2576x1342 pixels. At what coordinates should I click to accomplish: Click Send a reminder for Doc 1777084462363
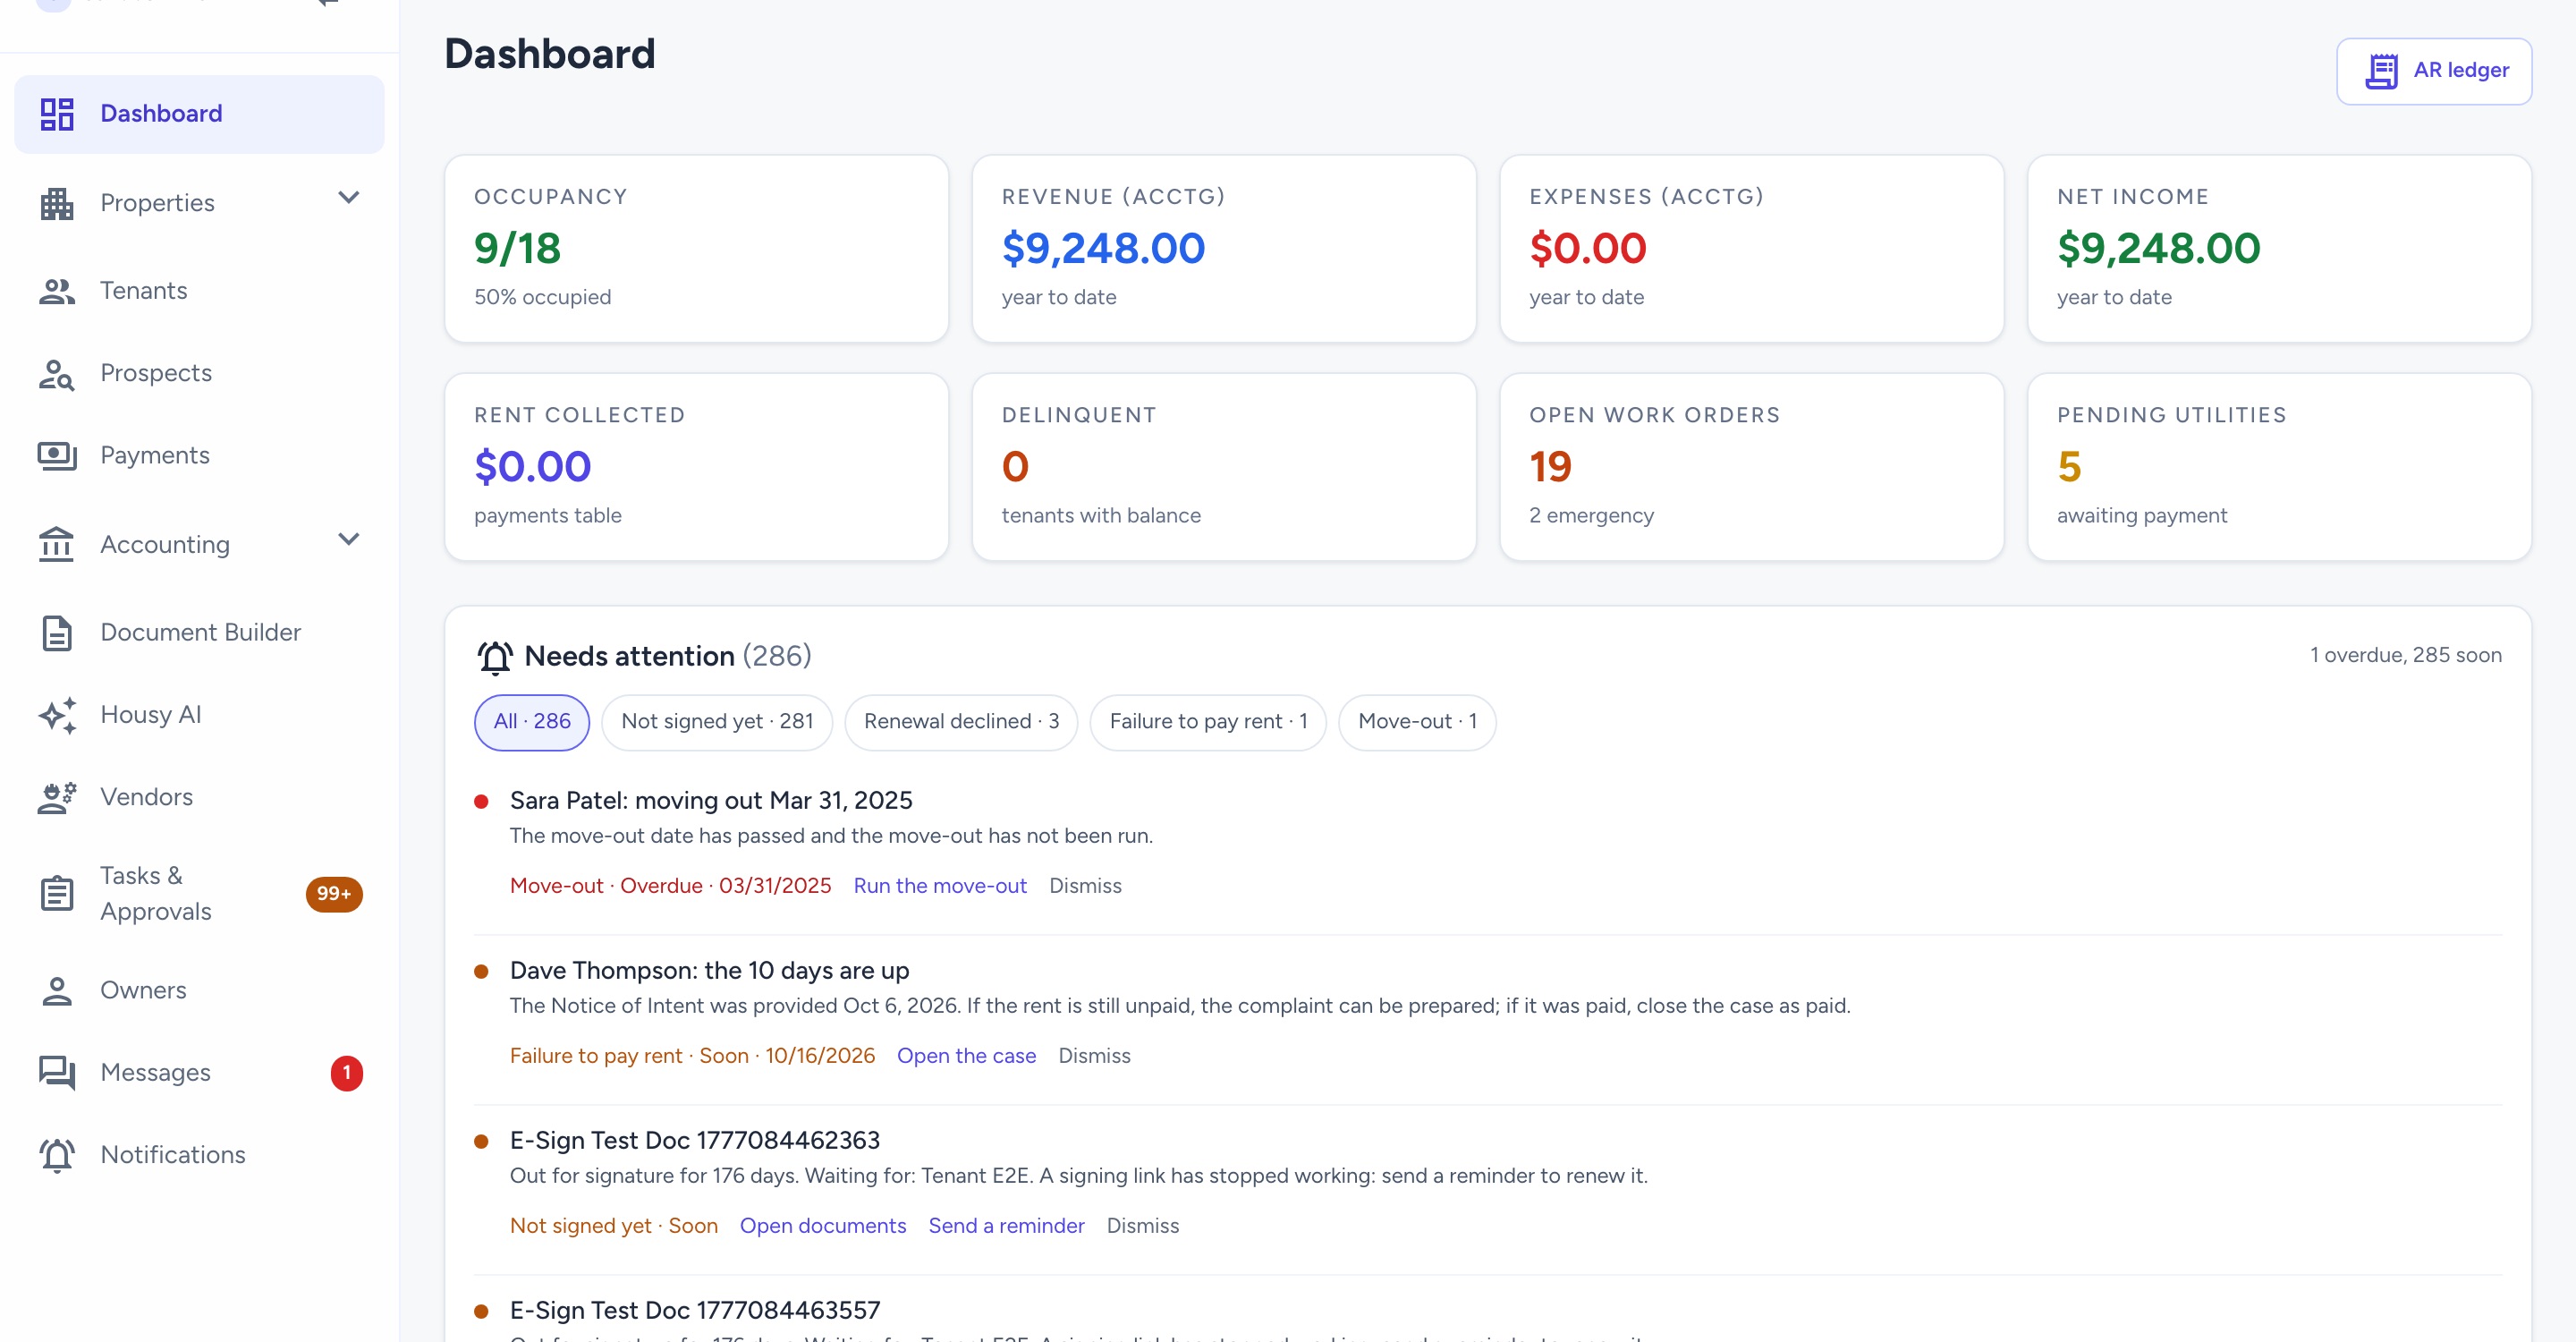[1006, 1226]
